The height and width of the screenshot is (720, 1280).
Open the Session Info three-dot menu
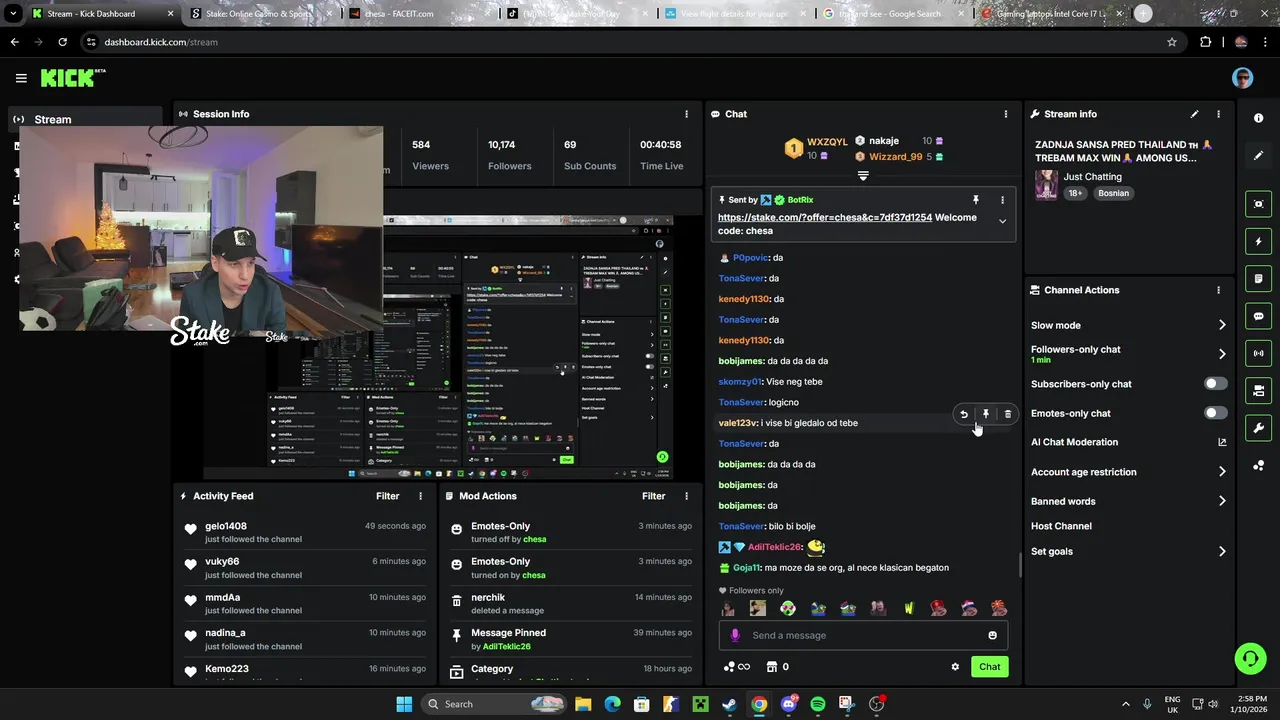pos(686,114)
